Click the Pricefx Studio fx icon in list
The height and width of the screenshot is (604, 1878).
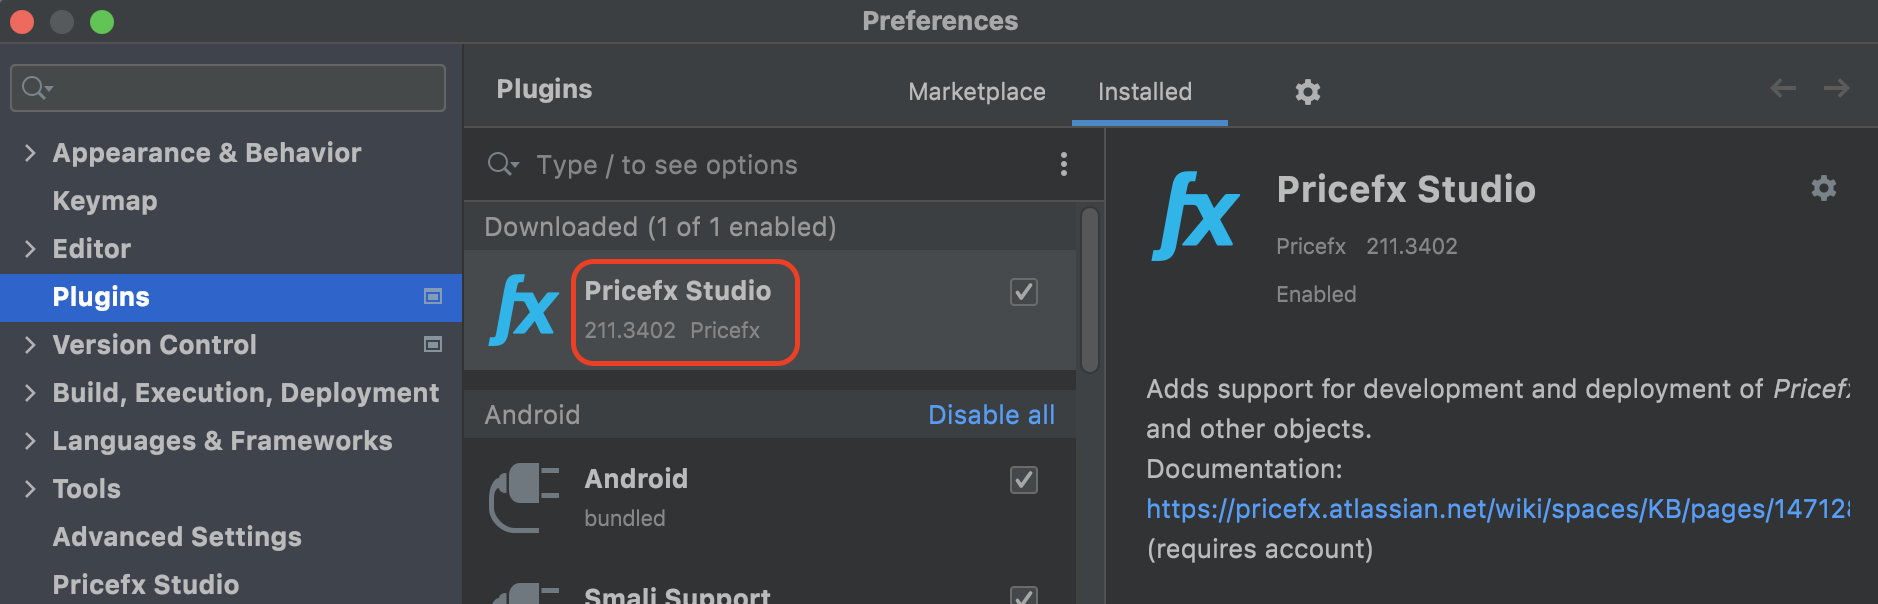(x=523, y=310)
